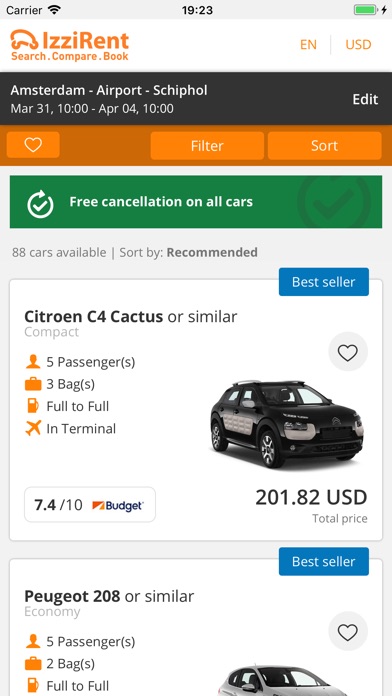Screen dimensions: 392x696
Task: Edit the Amsterdam Schiphol search
Action: [365, 99]
